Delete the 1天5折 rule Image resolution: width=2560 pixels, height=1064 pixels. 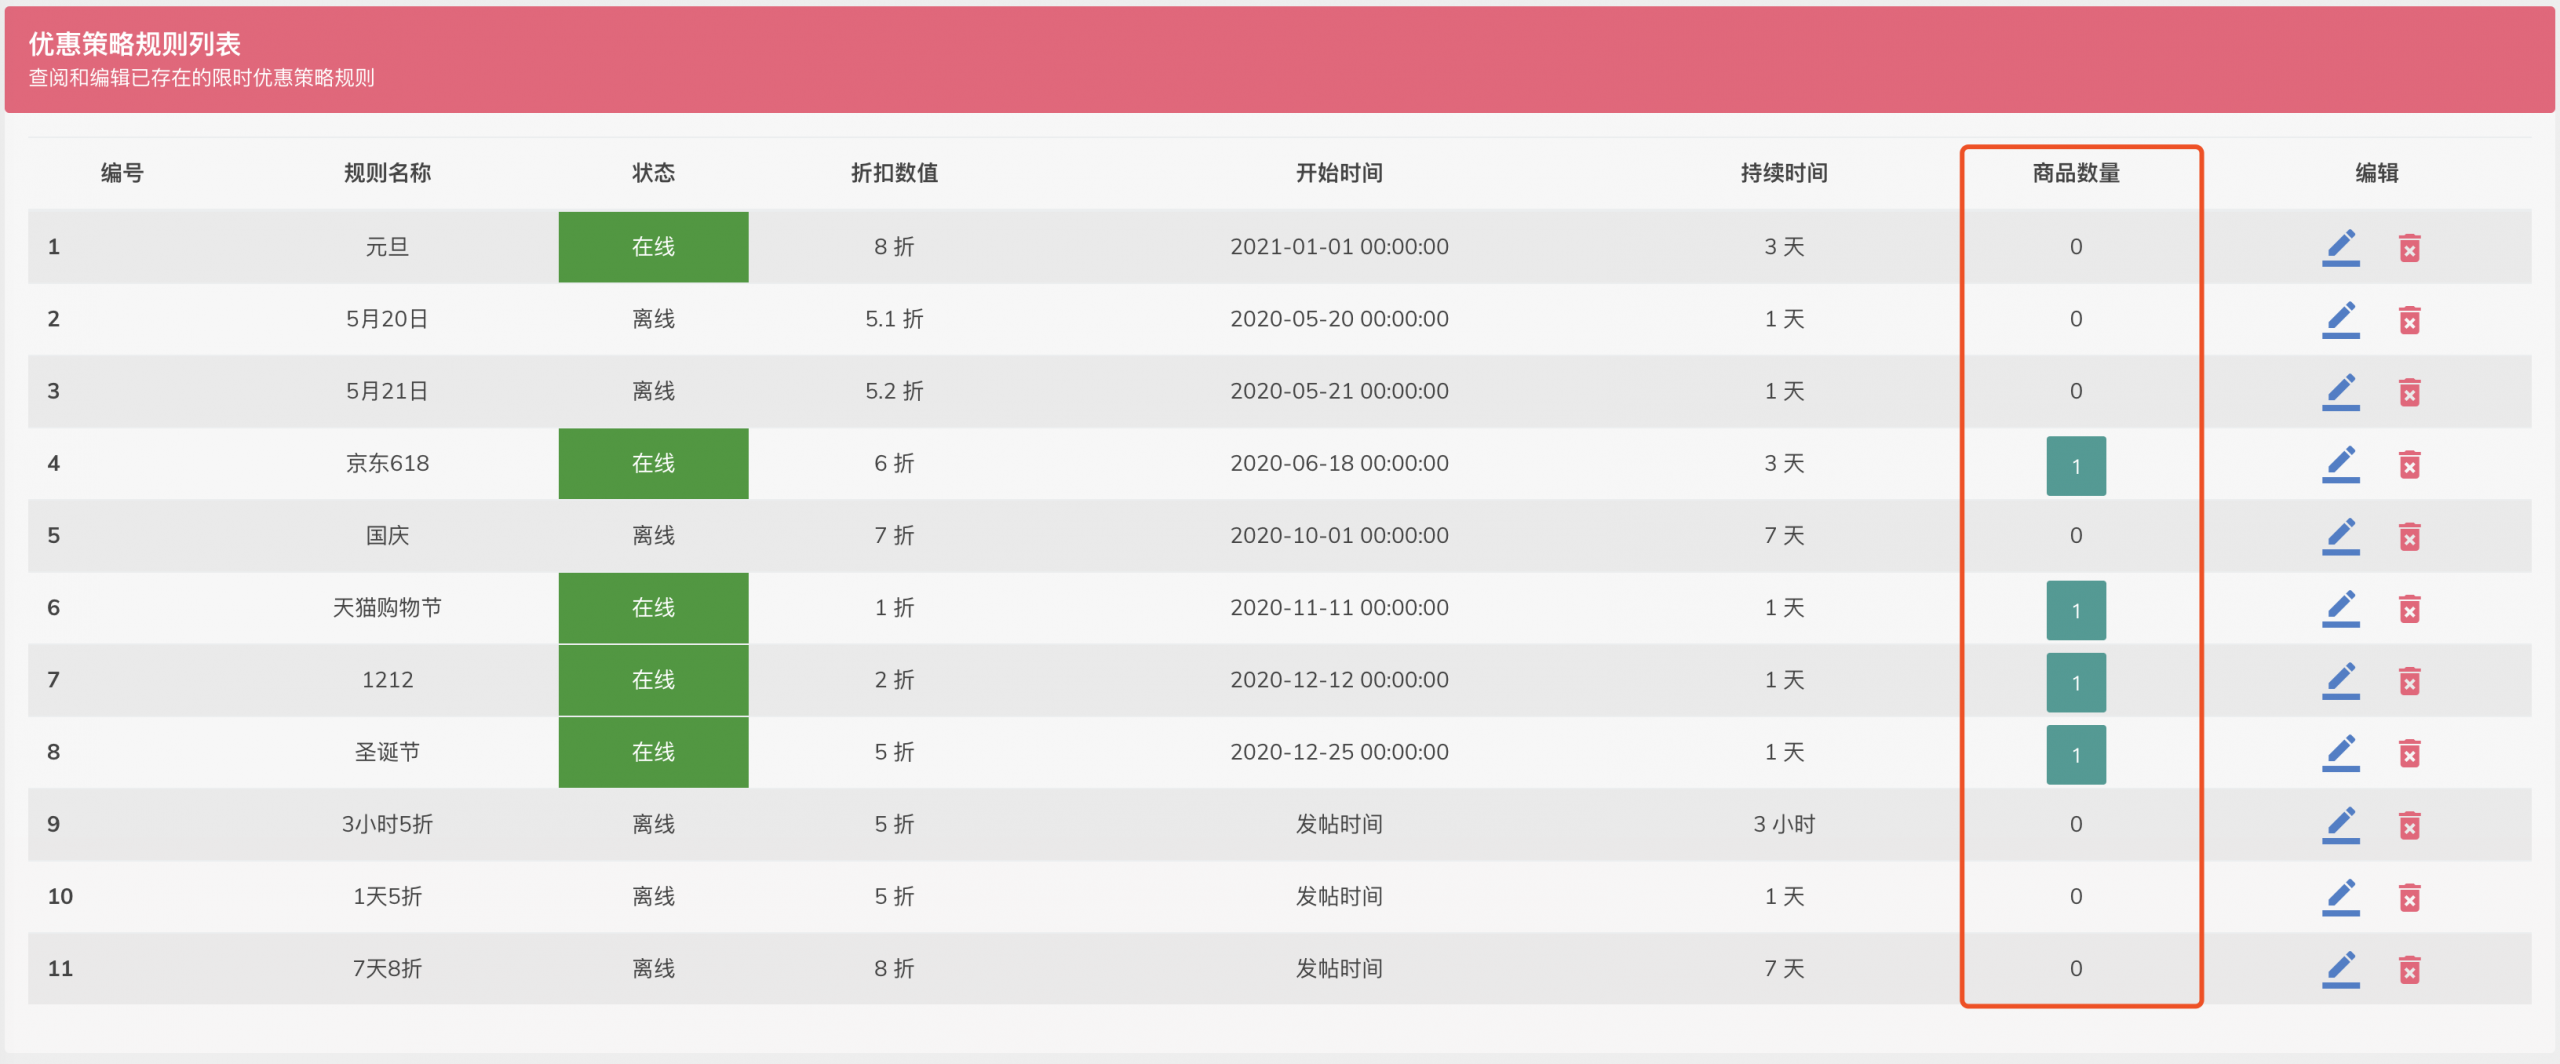tap(2409, 898)
